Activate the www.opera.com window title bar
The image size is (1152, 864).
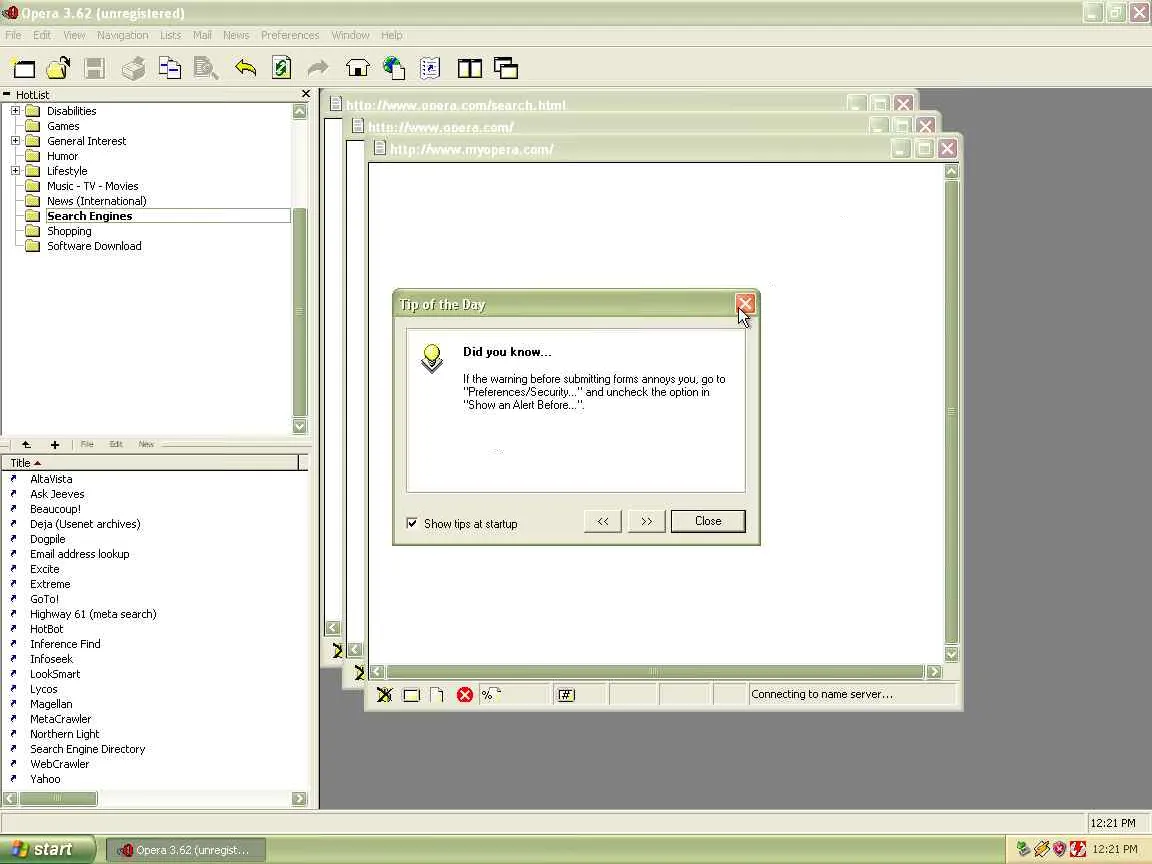tap(610, 126)
